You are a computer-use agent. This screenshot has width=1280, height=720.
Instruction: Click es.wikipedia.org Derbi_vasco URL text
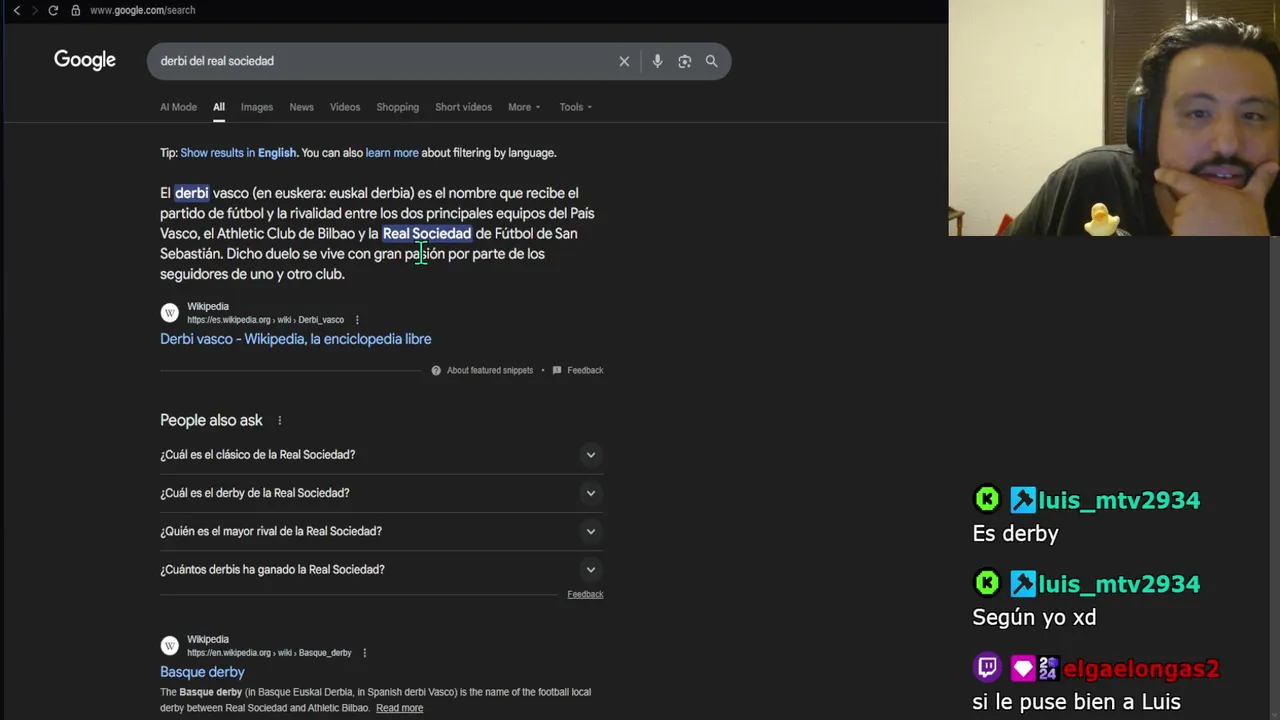click(x=265, y=320)
